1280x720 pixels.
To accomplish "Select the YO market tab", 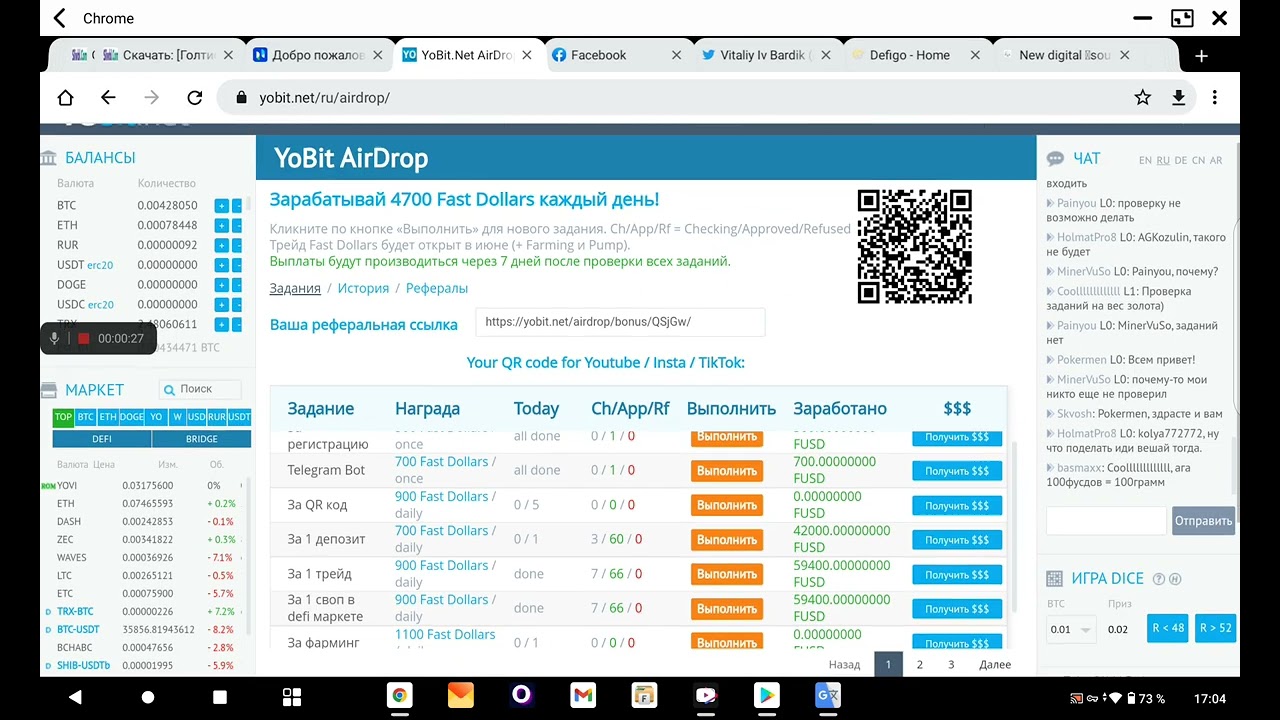I will pos(156,417).
